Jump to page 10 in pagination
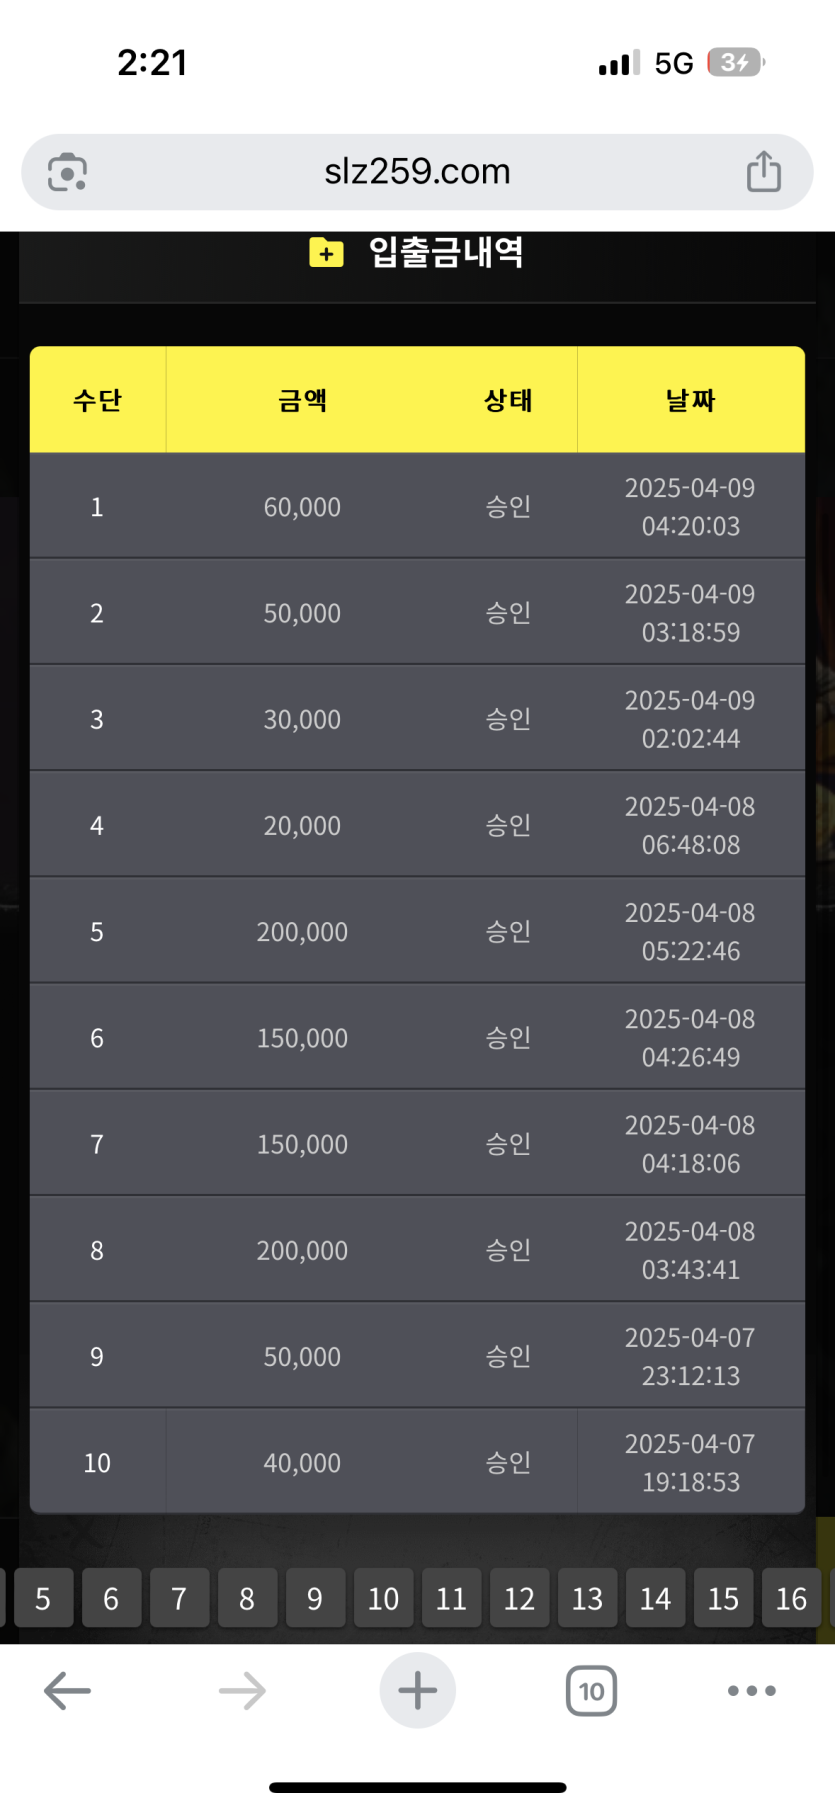 pyautogui.click(x=383, y=1598)
